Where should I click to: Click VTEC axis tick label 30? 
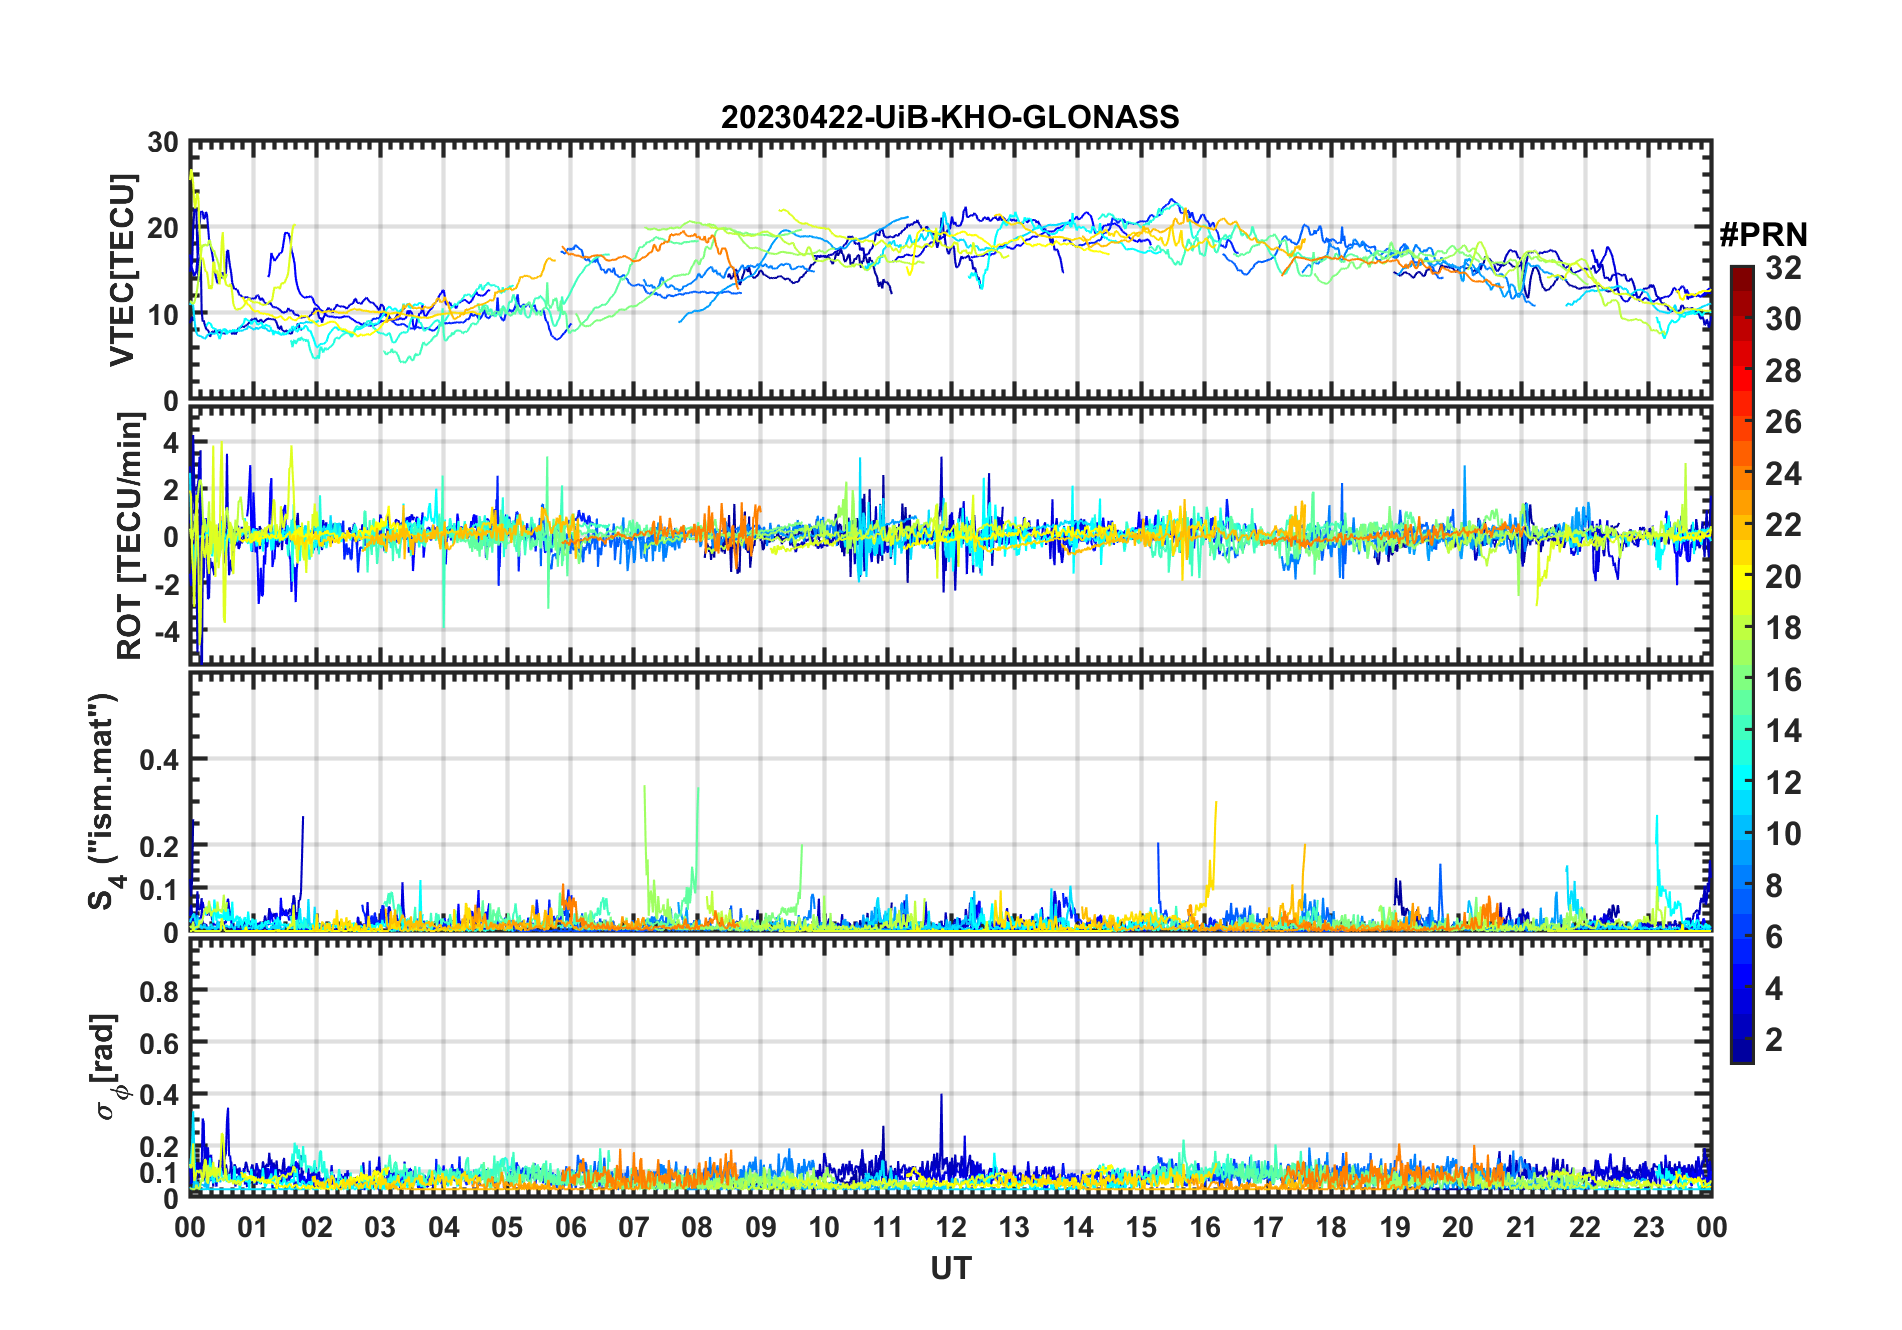point(163,142)
